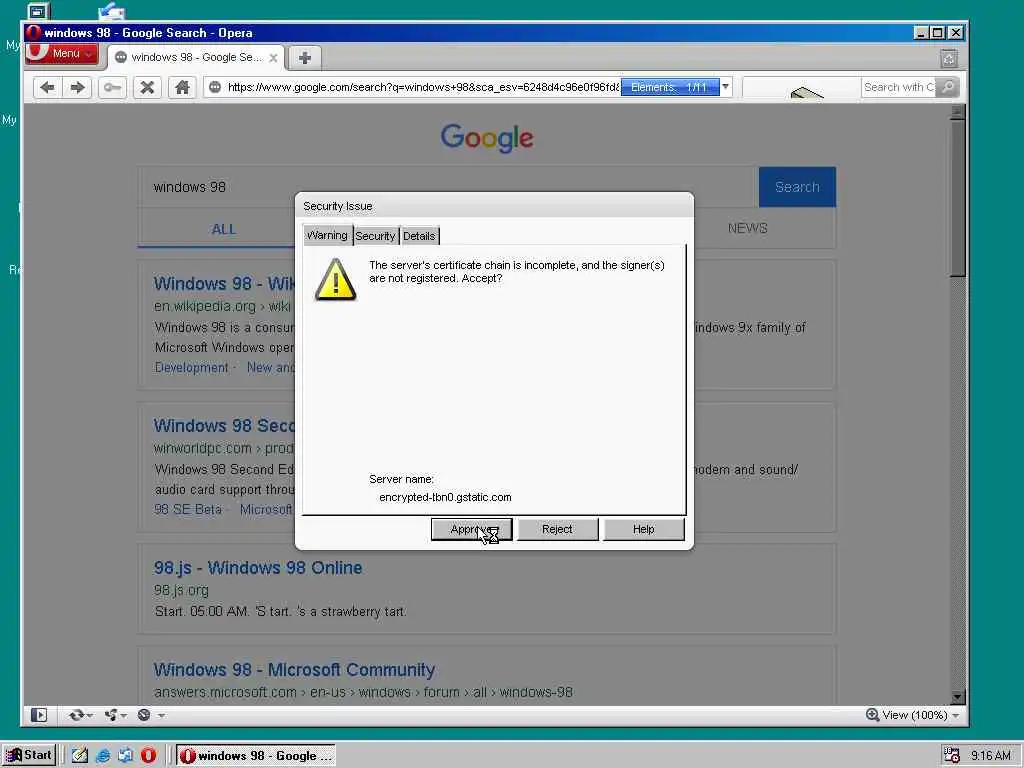The height and width of the screenshot is (768, 1024).
Task: Open the notepad-like quick launch icon
Action: [x=80, y=756]
